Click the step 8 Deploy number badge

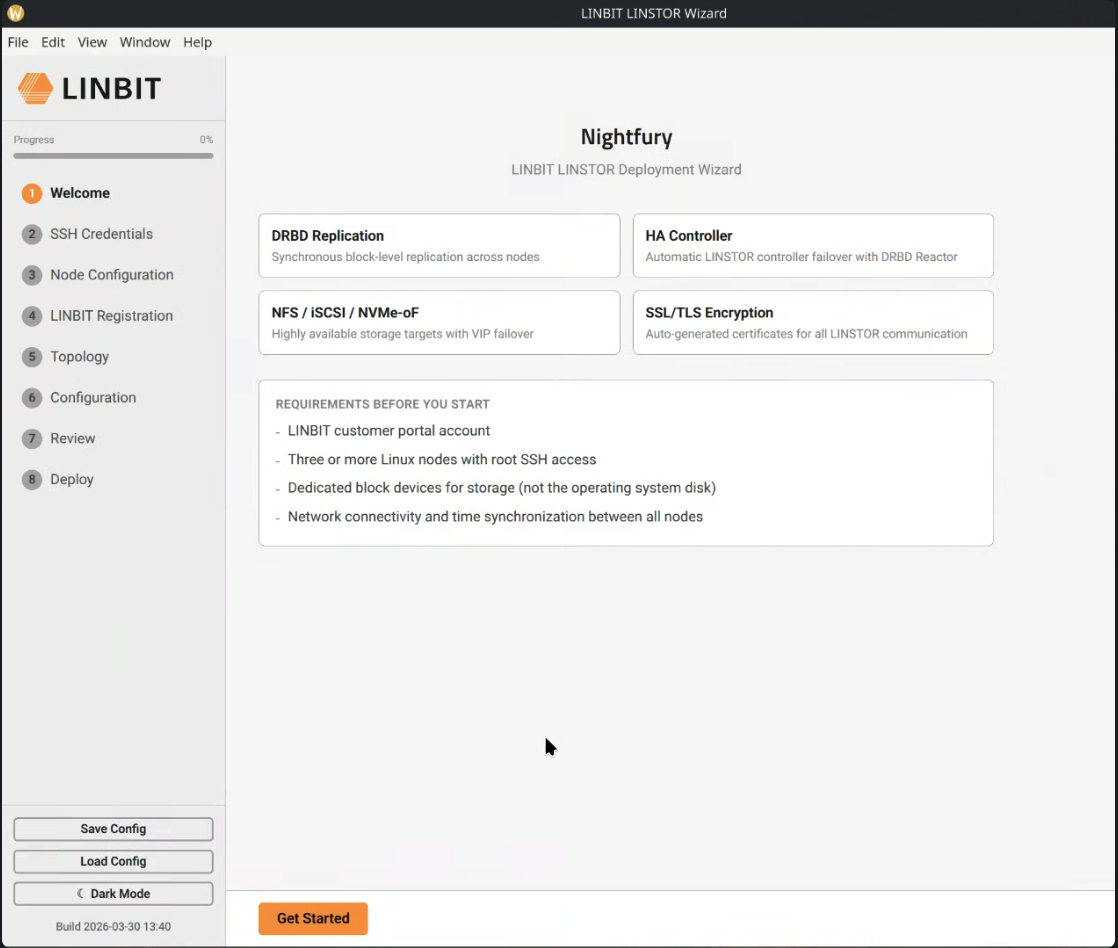[32, 480]
